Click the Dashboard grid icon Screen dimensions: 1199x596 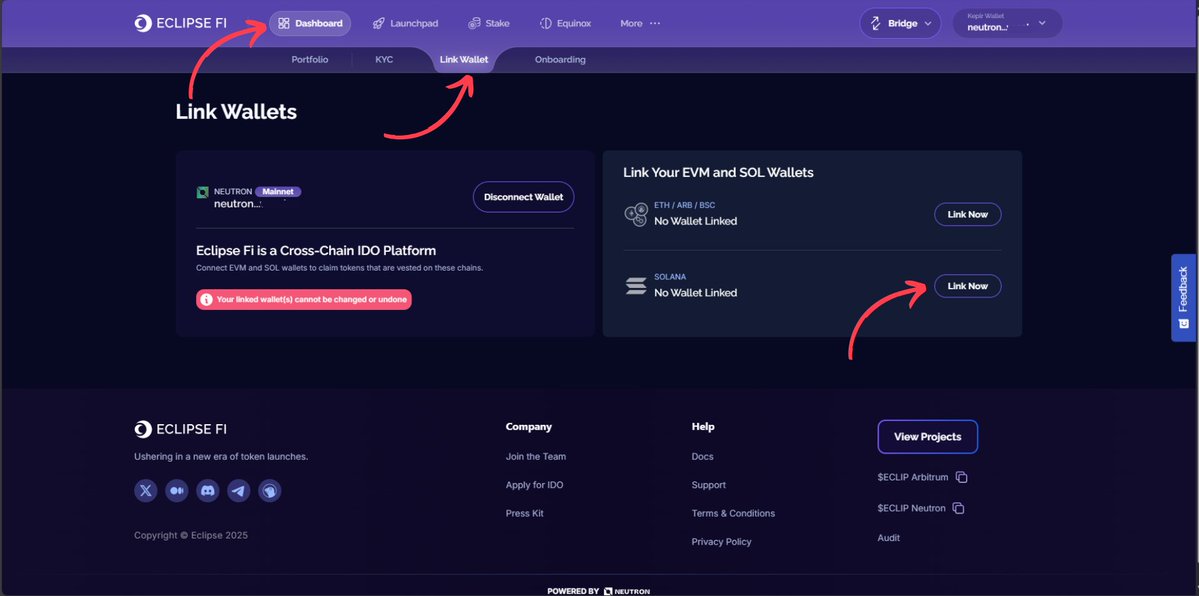(x=284, y=24)
